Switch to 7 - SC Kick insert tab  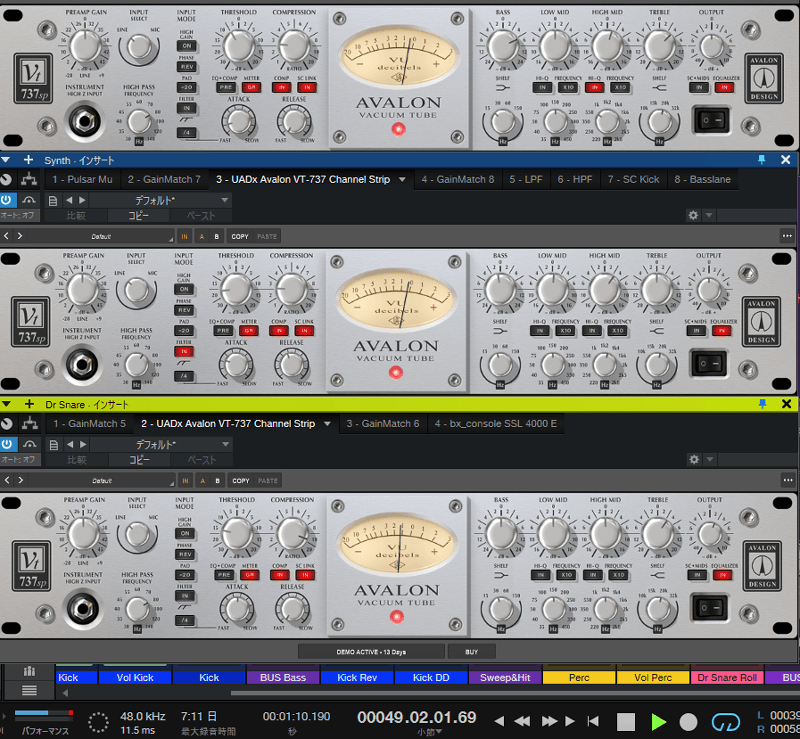click(x=634, y=179)
